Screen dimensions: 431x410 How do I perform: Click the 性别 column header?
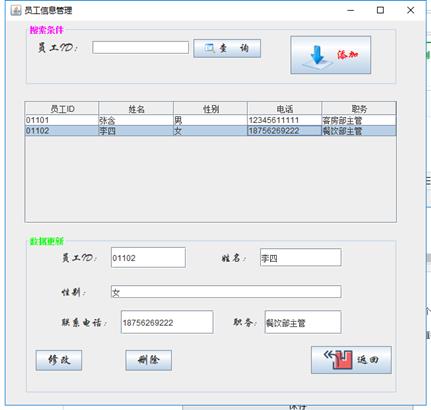point(210,109)
